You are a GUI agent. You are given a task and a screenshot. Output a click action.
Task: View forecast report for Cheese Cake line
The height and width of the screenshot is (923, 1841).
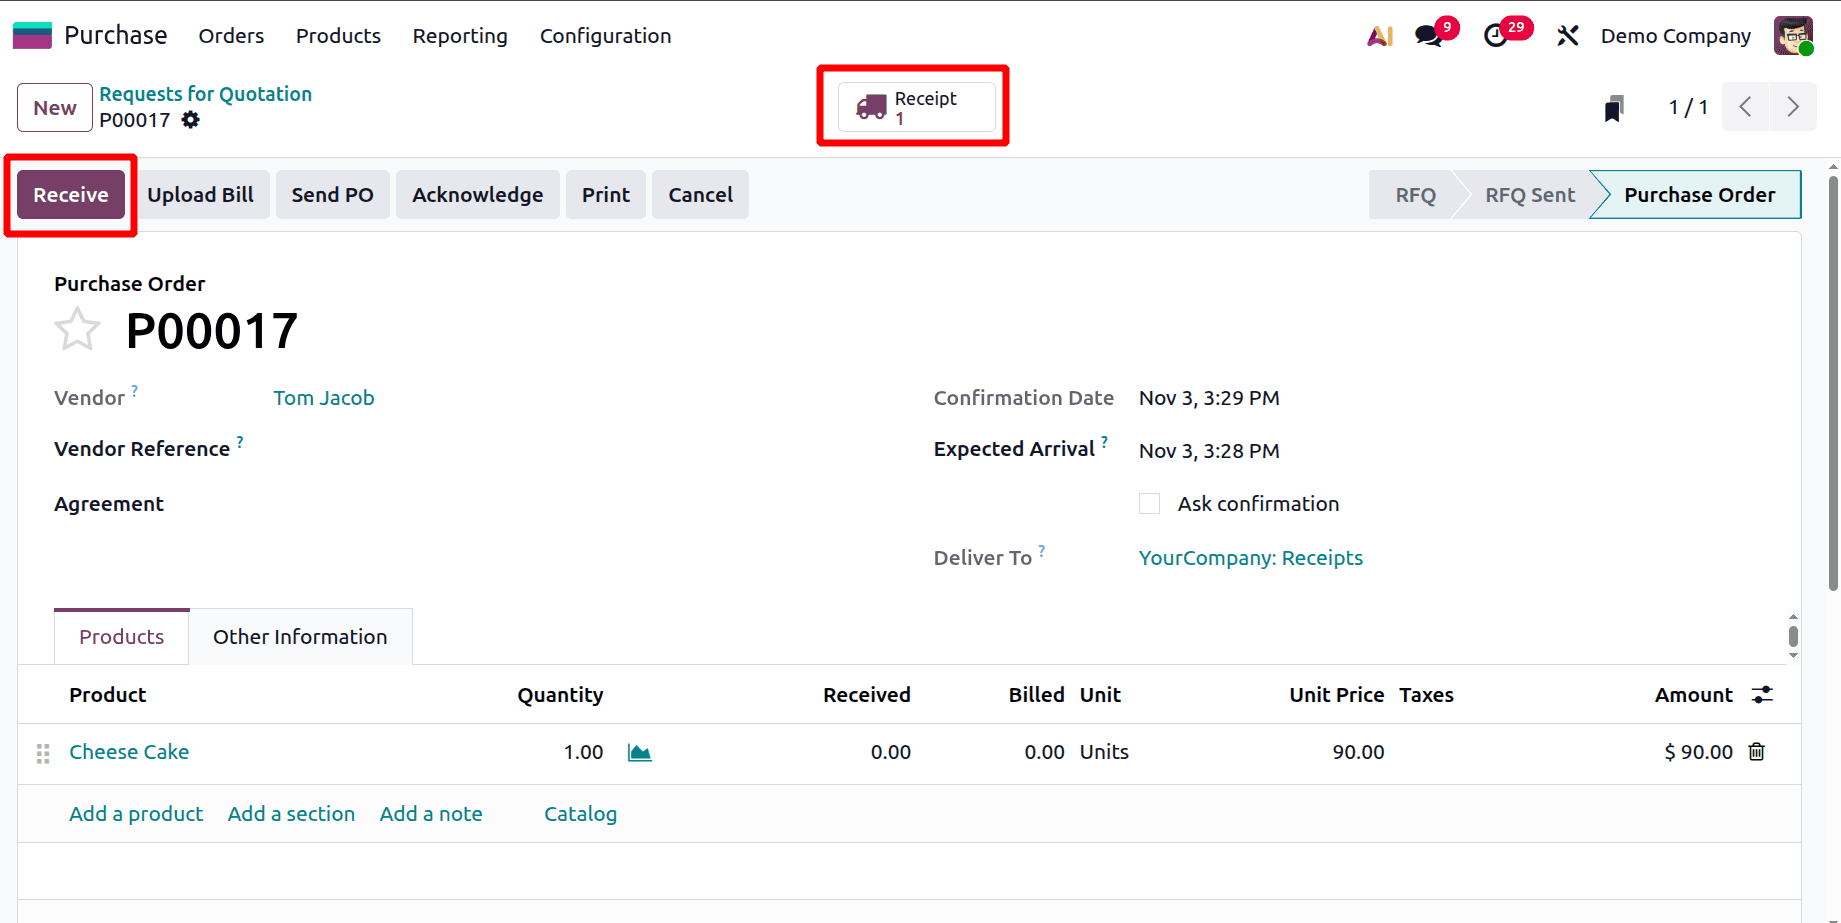[x=639, y=752]
